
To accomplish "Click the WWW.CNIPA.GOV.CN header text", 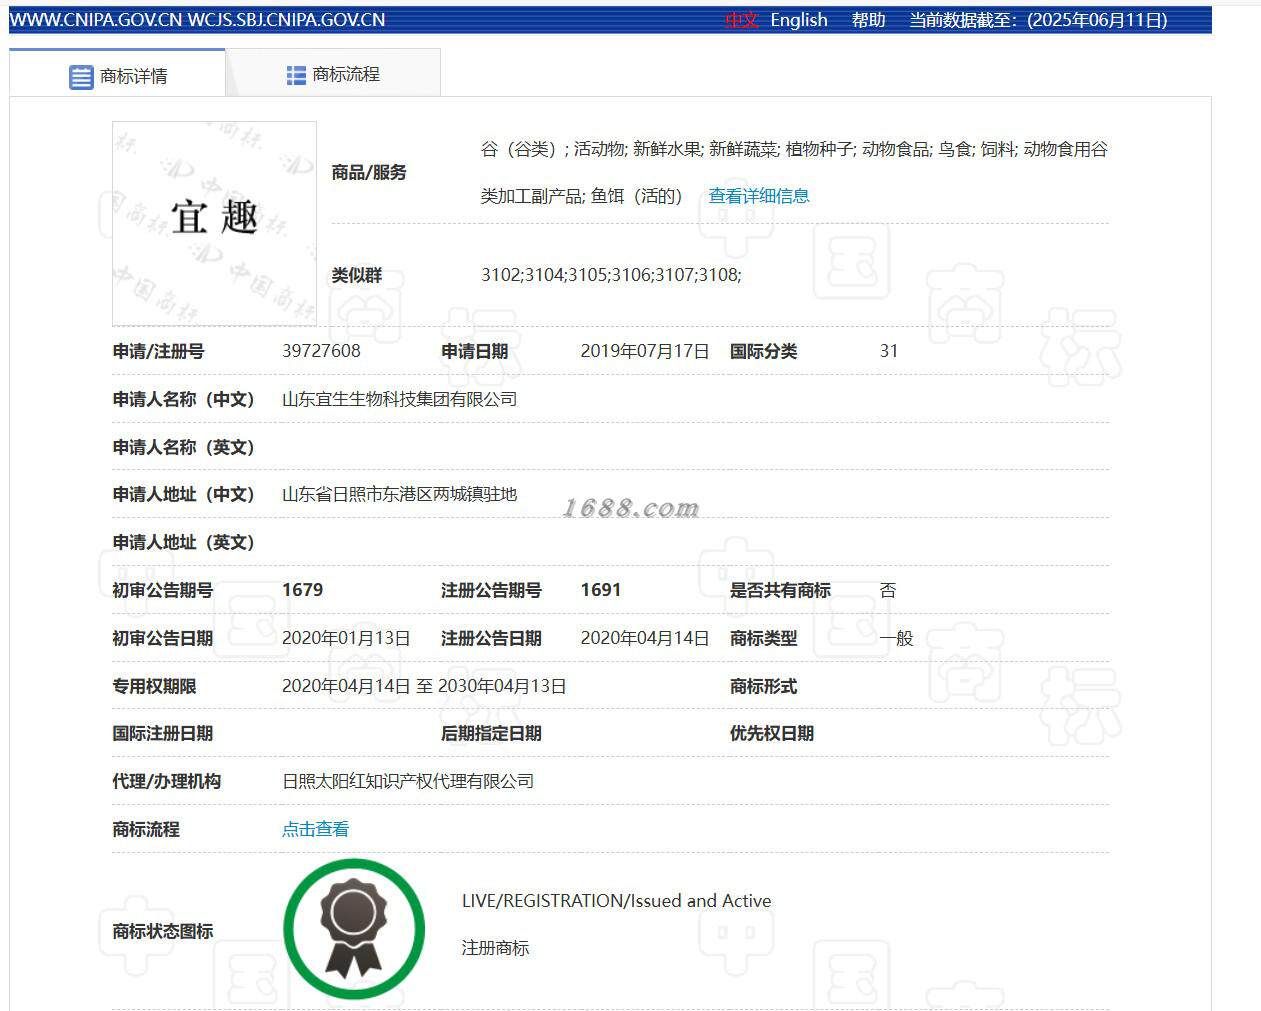I will click(95, 20).
